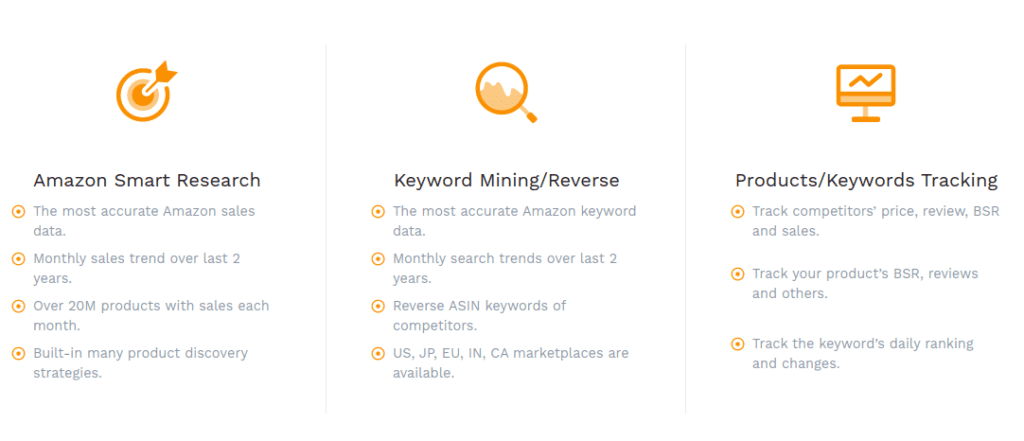Click 'Reverse ASIN keywords of competitors' text
Screen dimensions: 1024x441
(x=479, y=315)
